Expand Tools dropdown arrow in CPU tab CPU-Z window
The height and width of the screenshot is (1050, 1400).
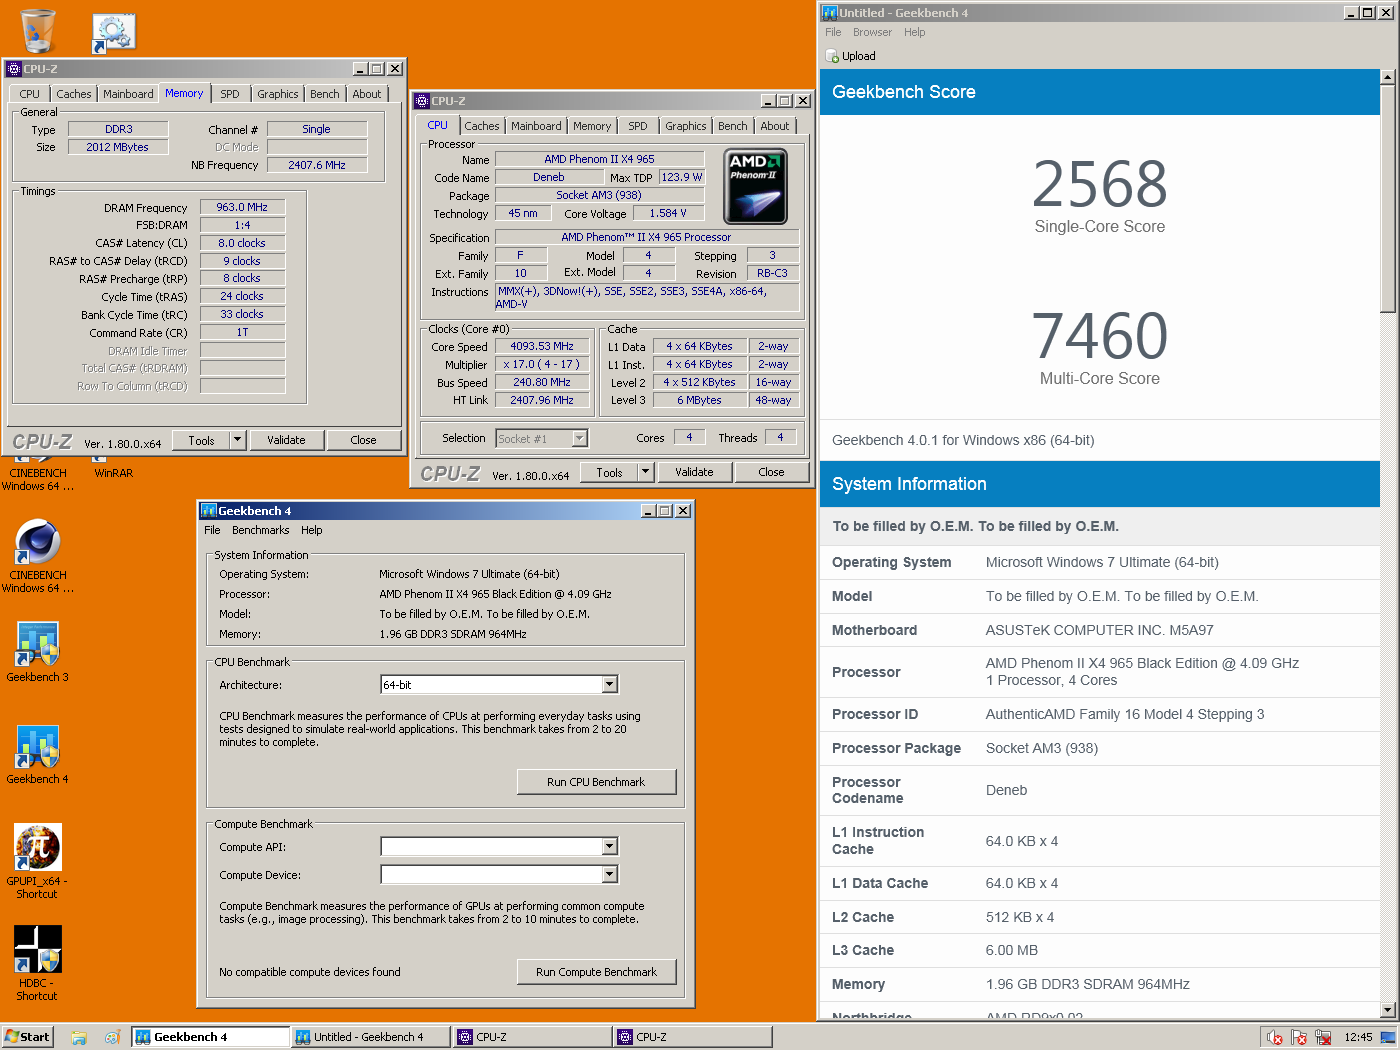pyautogui.click(x=645, y=472)
